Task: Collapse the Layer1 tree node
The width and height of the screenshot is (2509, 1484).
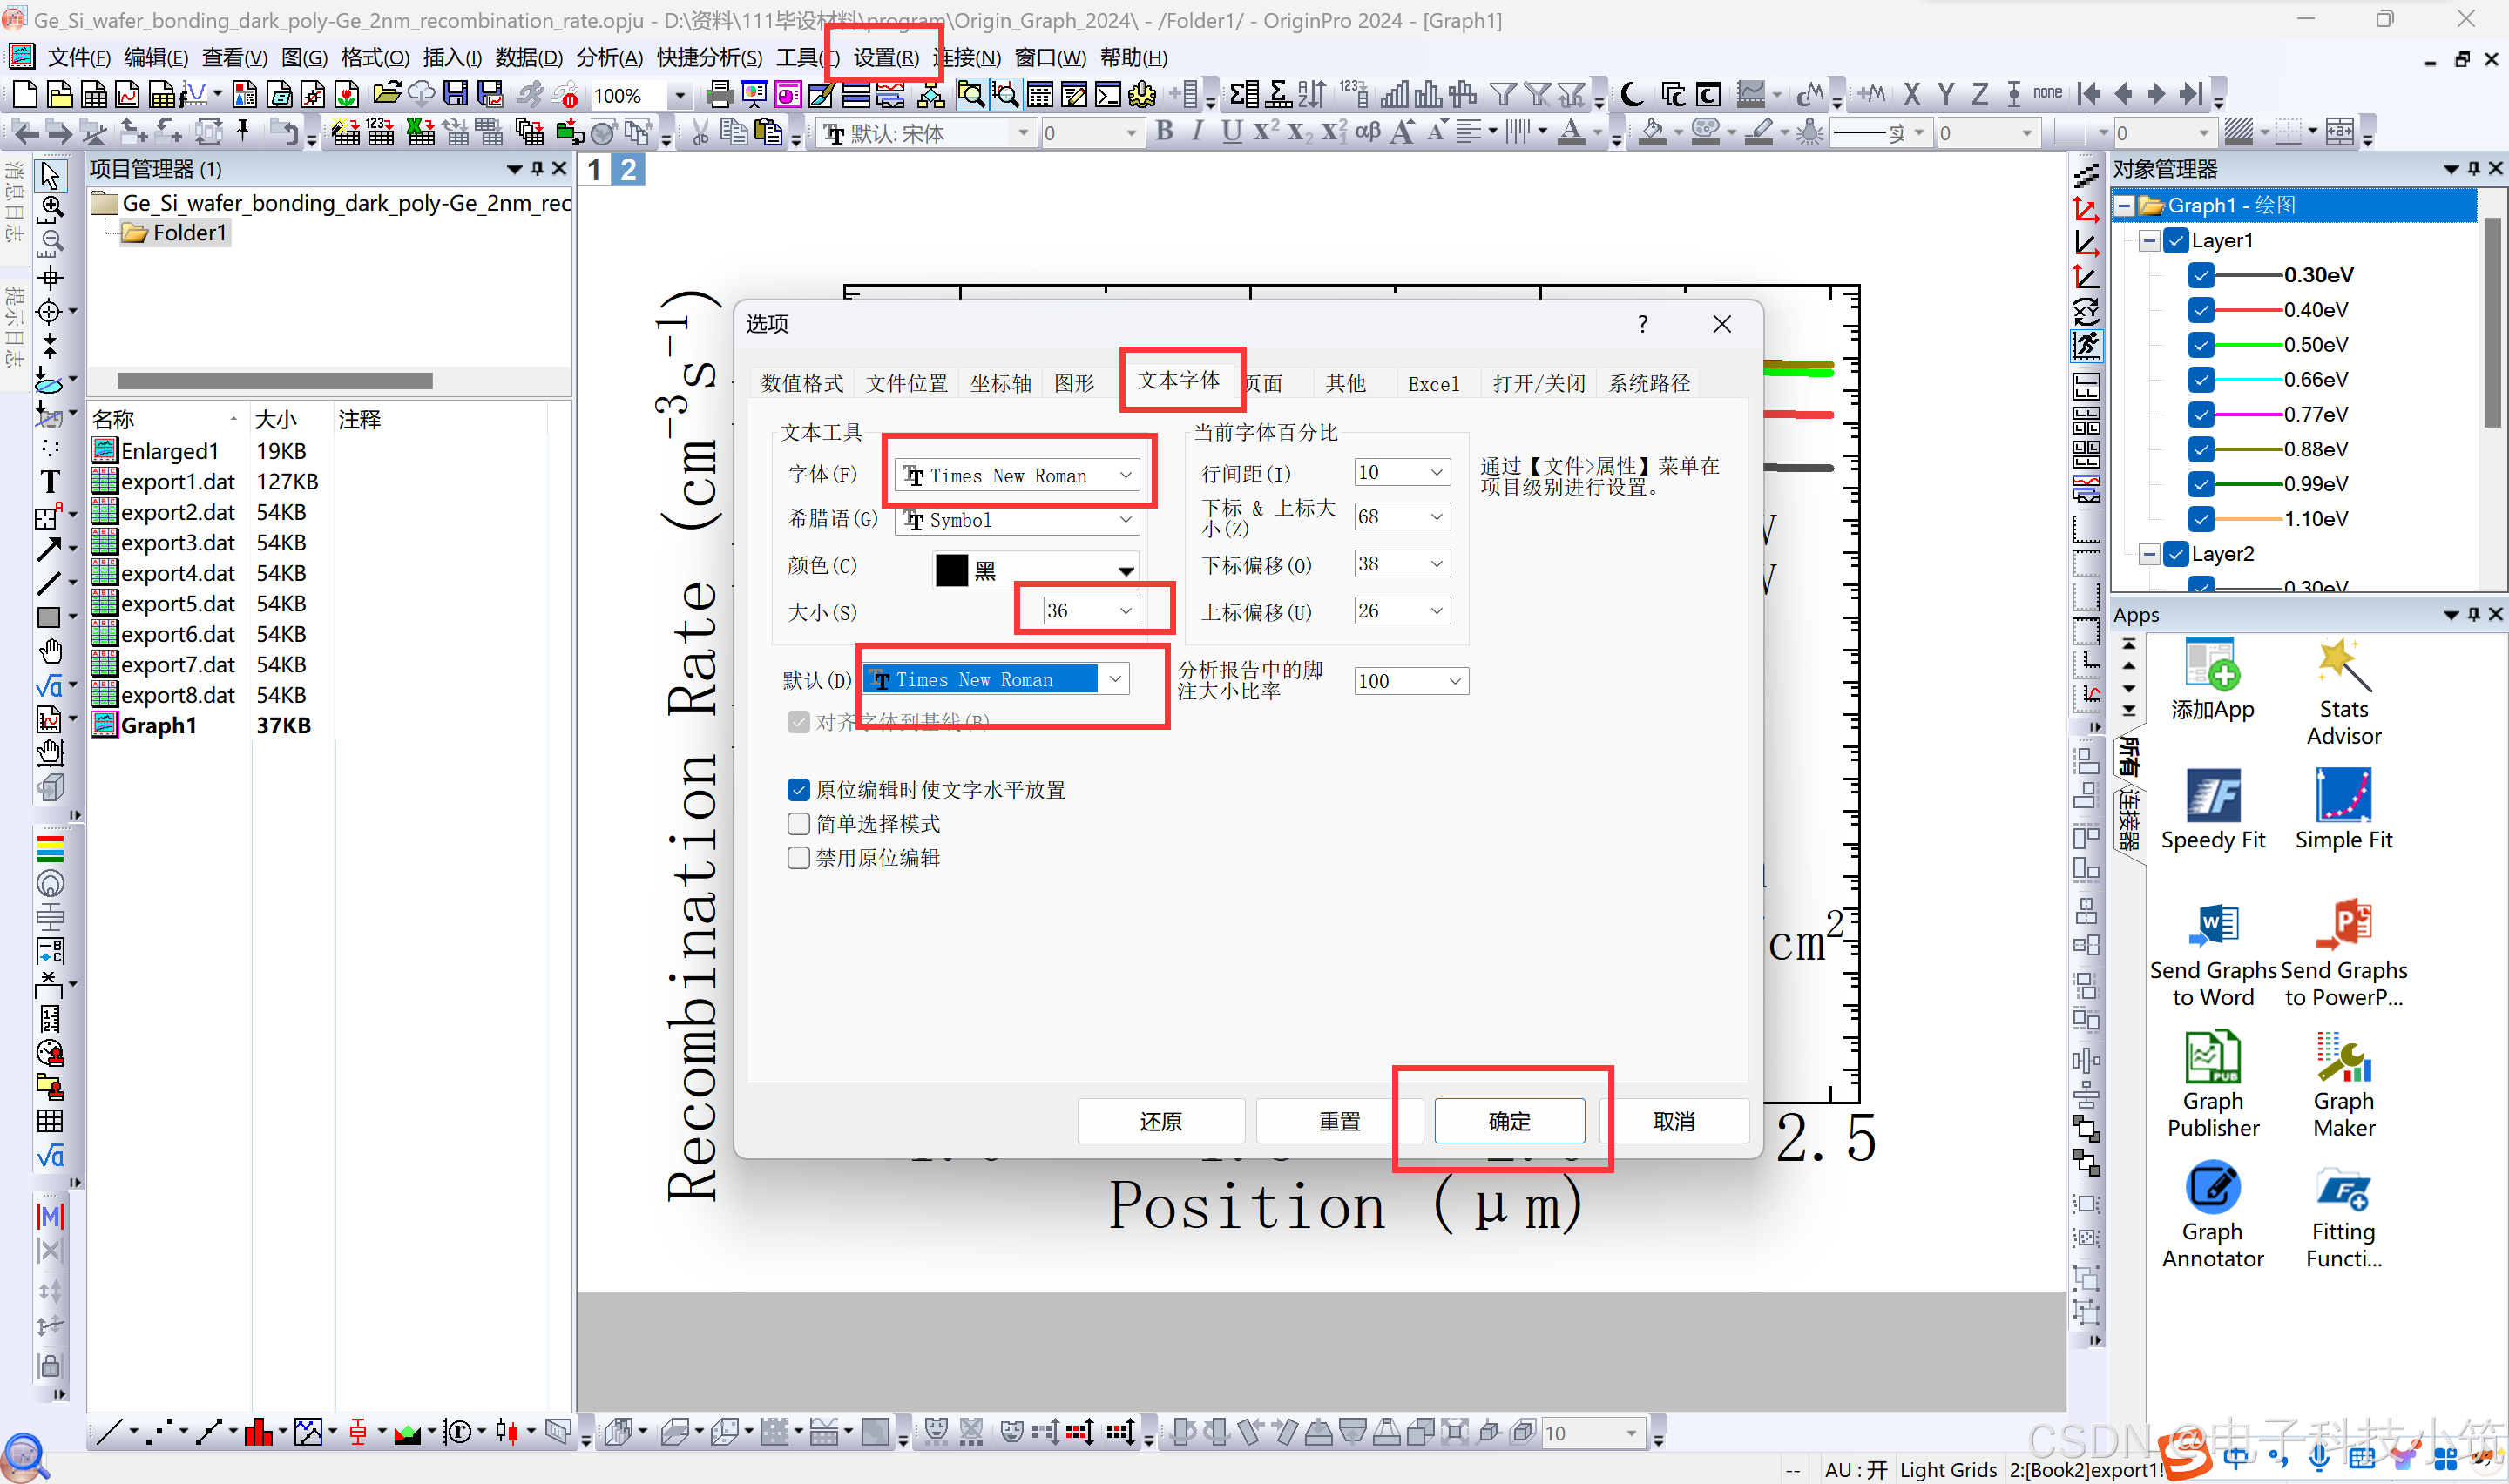Action: click(2148, 241)
